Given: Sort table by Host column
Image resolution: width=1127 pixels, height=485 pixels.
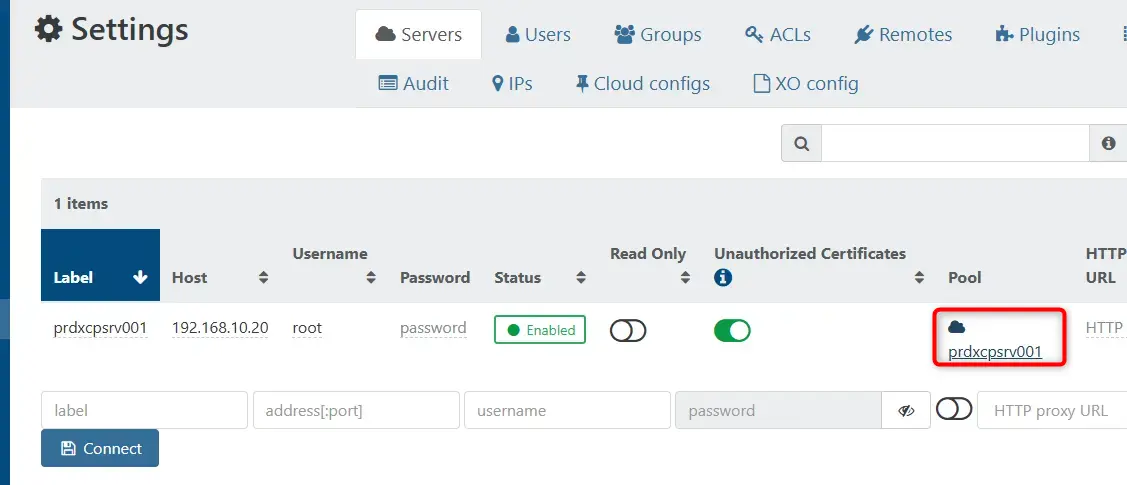Looking at the screenshot, I should (x=220, y=277).
